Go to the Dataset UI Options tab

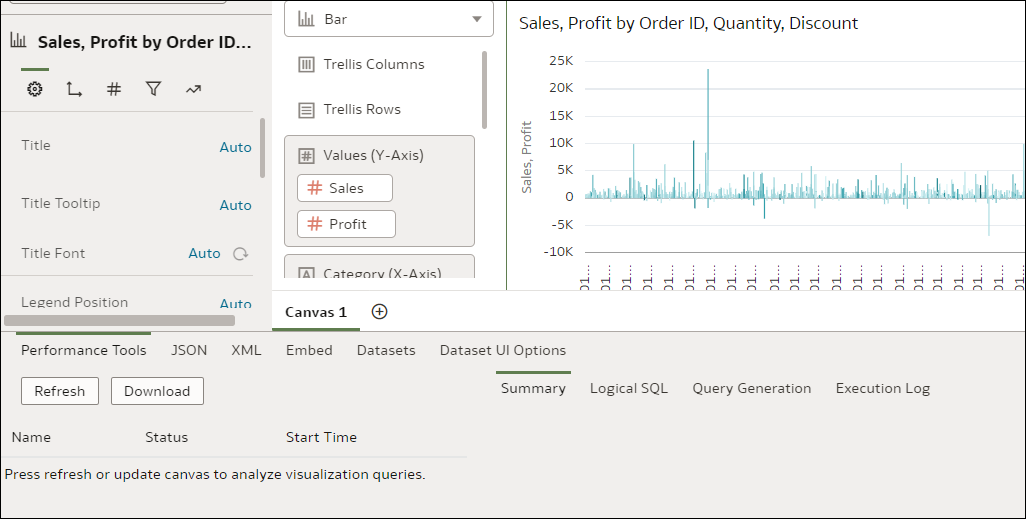pyautogui.click(x=502, y=350)
